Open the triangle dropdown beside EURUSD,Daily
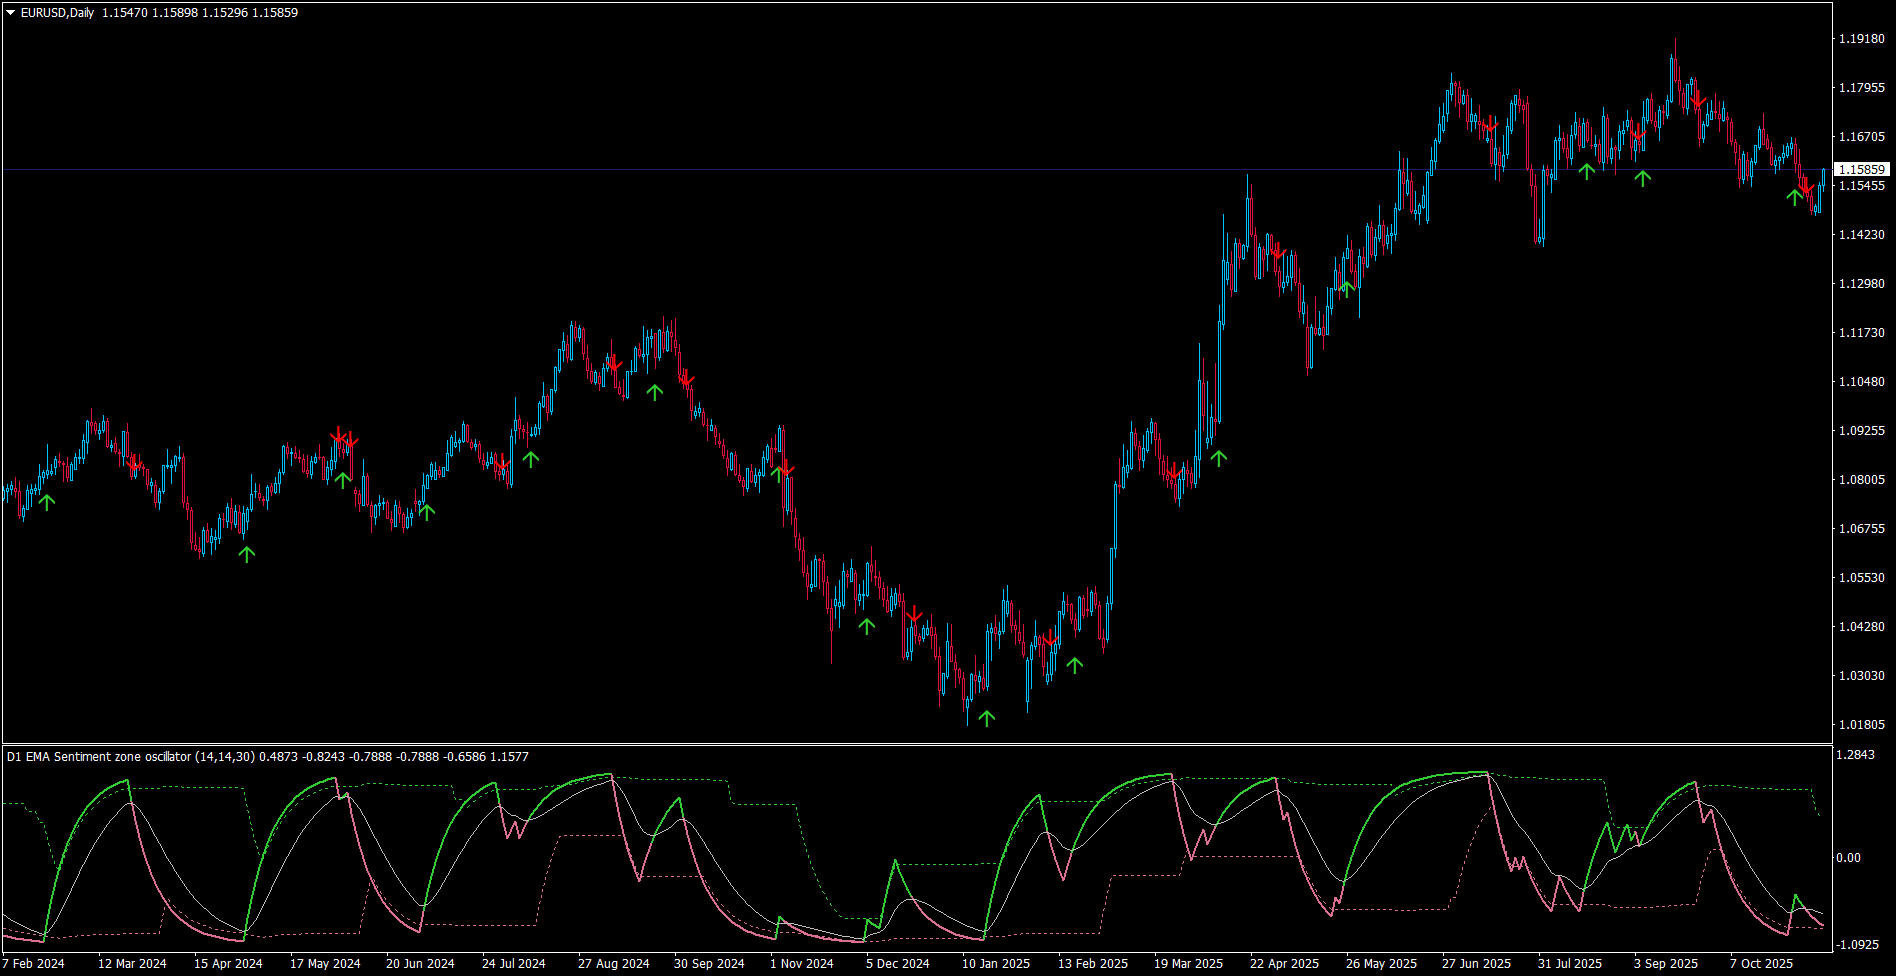 point(10,13)
